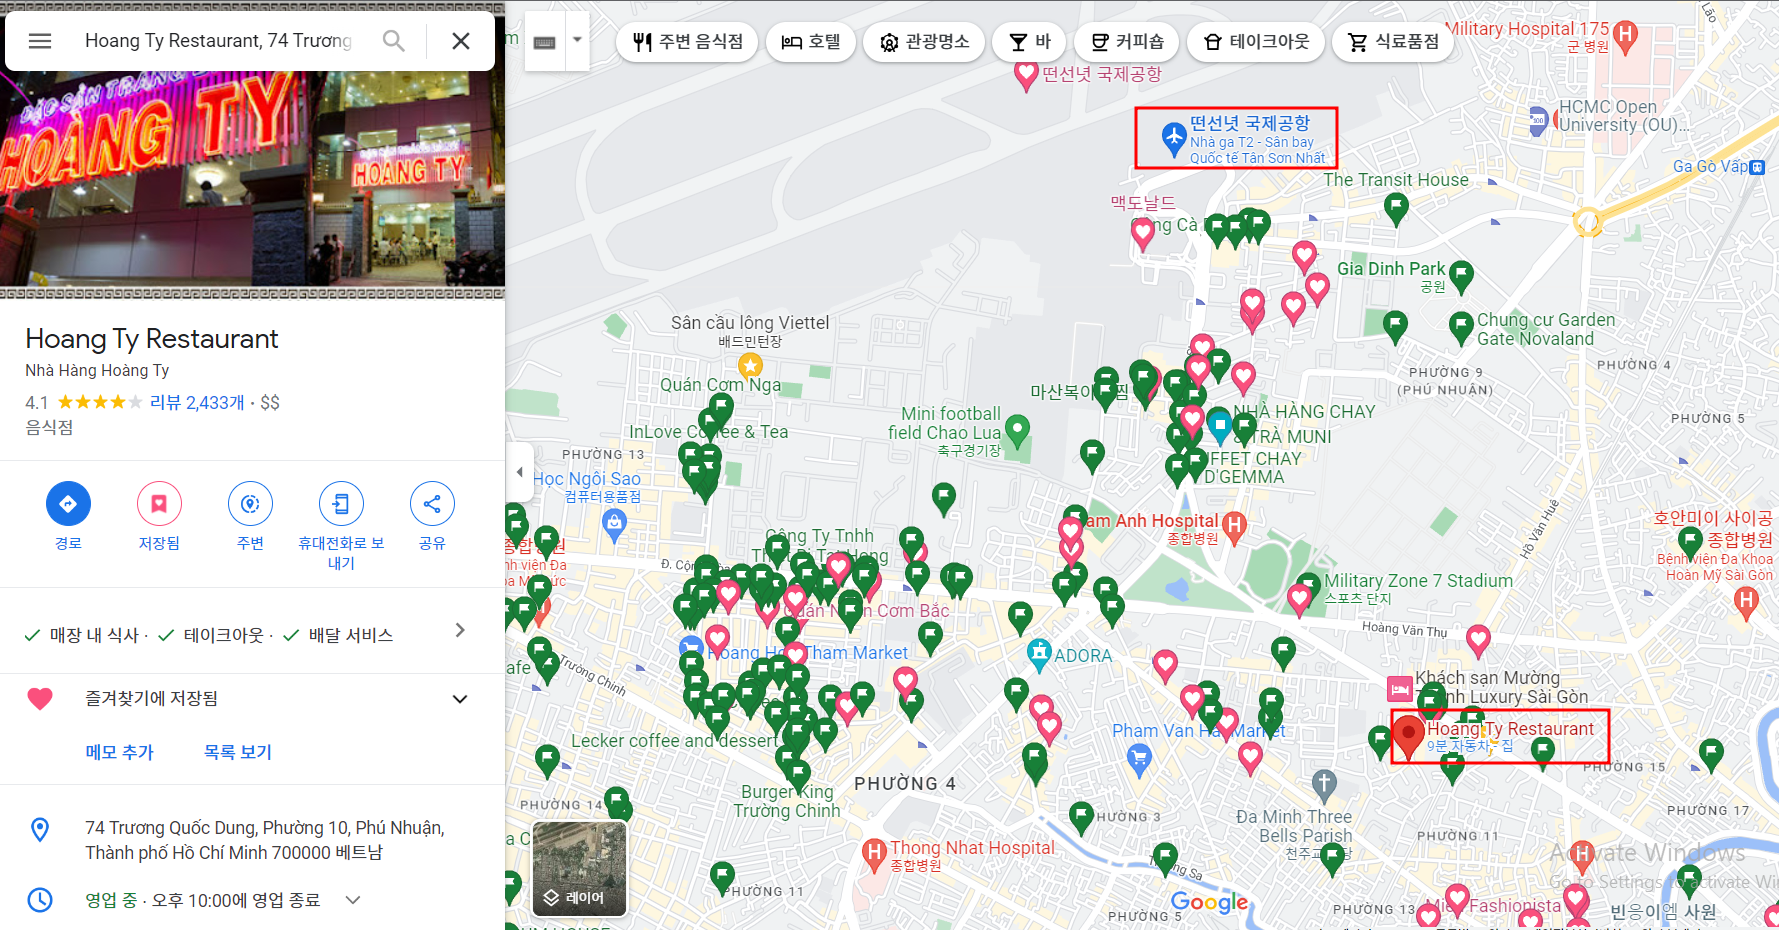Expand the service options row chevron
The width and height of the screenshot is (1779, 930).
click(x=460, y=630)
